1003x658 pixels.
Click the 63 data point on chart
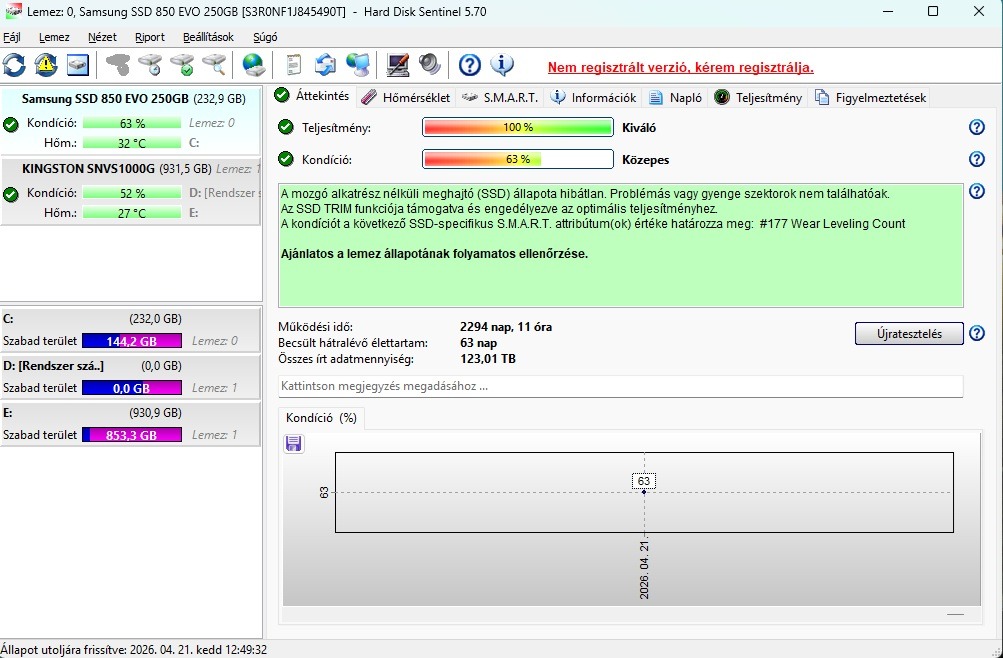pos(644,492)
